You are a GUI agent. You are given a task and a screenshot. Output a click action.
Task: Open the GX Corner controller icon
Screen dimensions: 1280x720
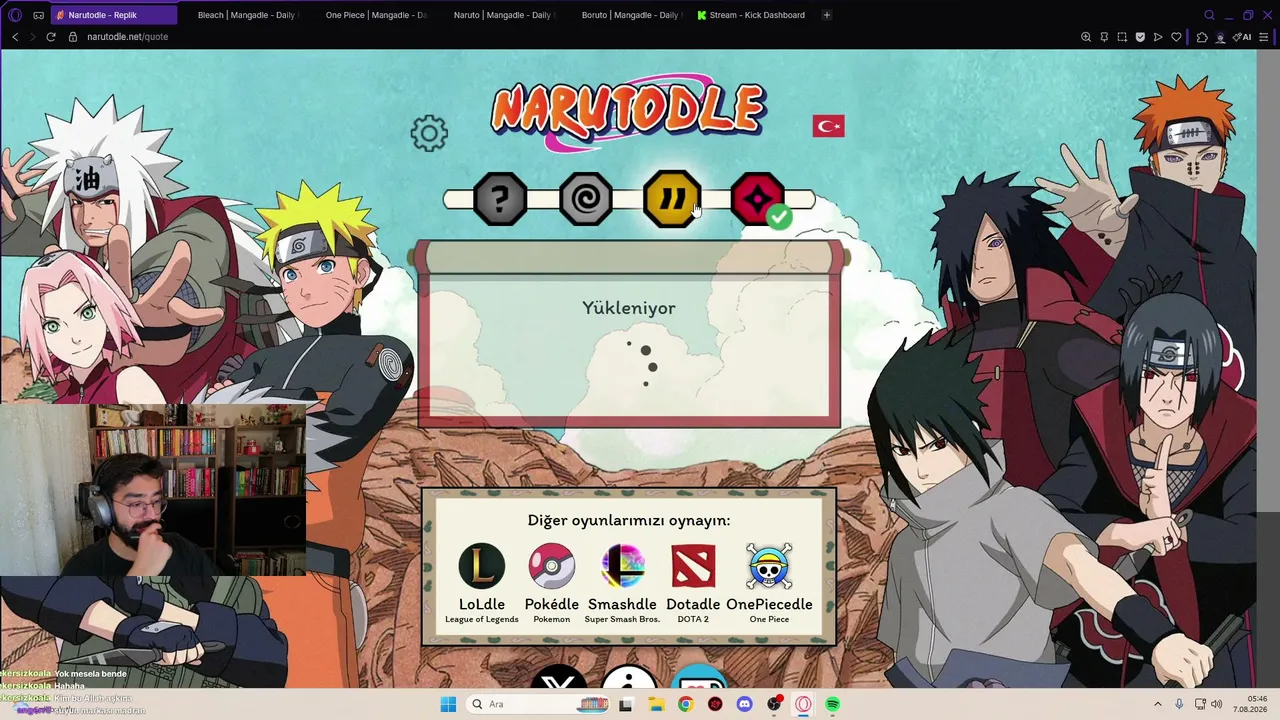38,15
